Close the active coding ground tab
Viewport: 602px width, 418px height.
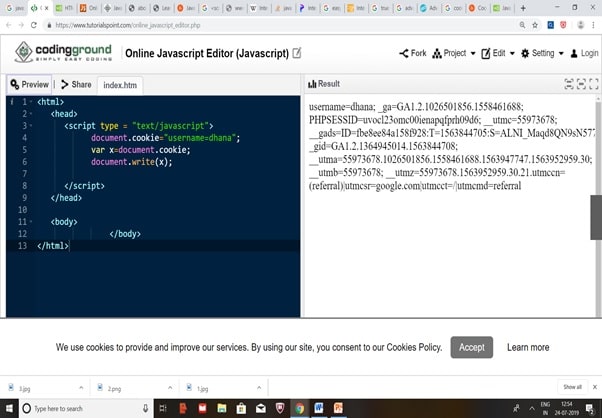click(48, 8)
